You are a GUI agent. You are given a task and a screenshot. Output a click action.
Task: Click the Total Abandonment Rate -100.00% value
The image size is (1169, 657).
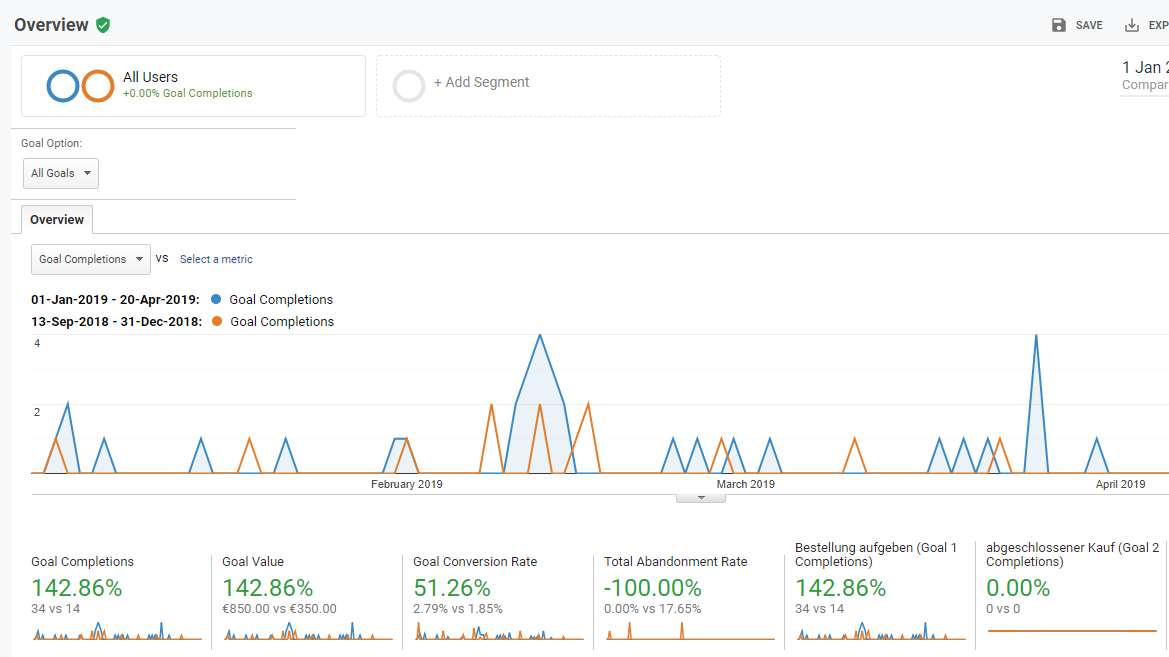click(x=652, y=588)
